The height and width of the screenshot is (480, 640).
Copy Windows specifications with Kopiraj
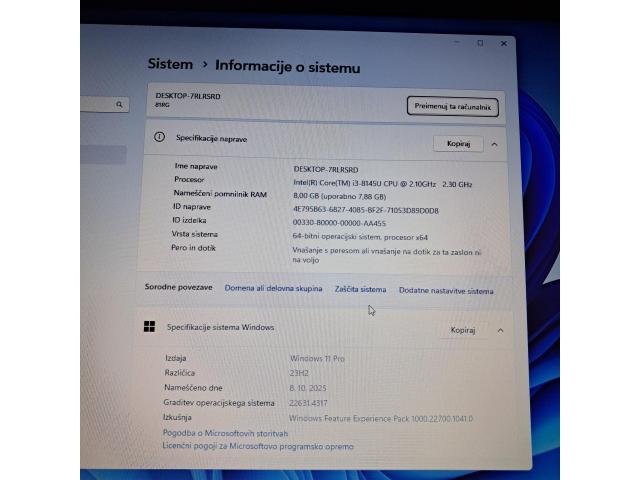pyautogui.click(x=462, y=329)
